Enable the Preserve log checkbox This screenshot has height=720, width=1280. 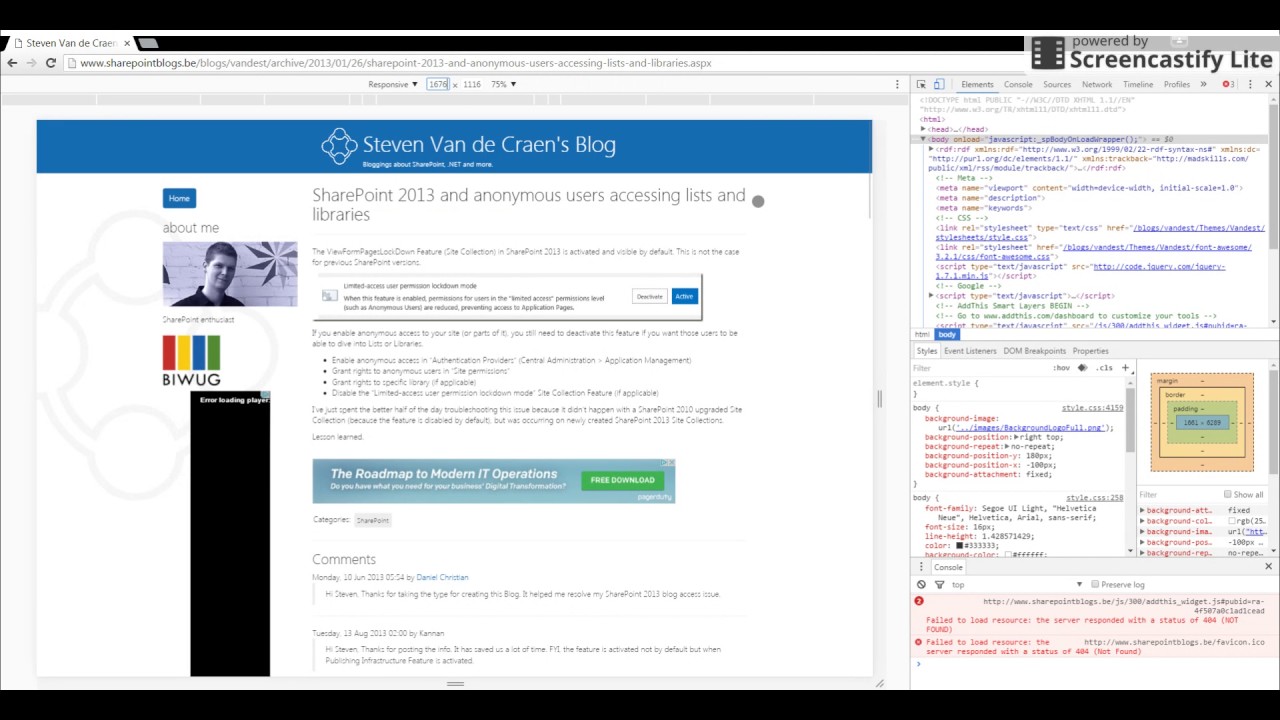tap(1095, 584)
